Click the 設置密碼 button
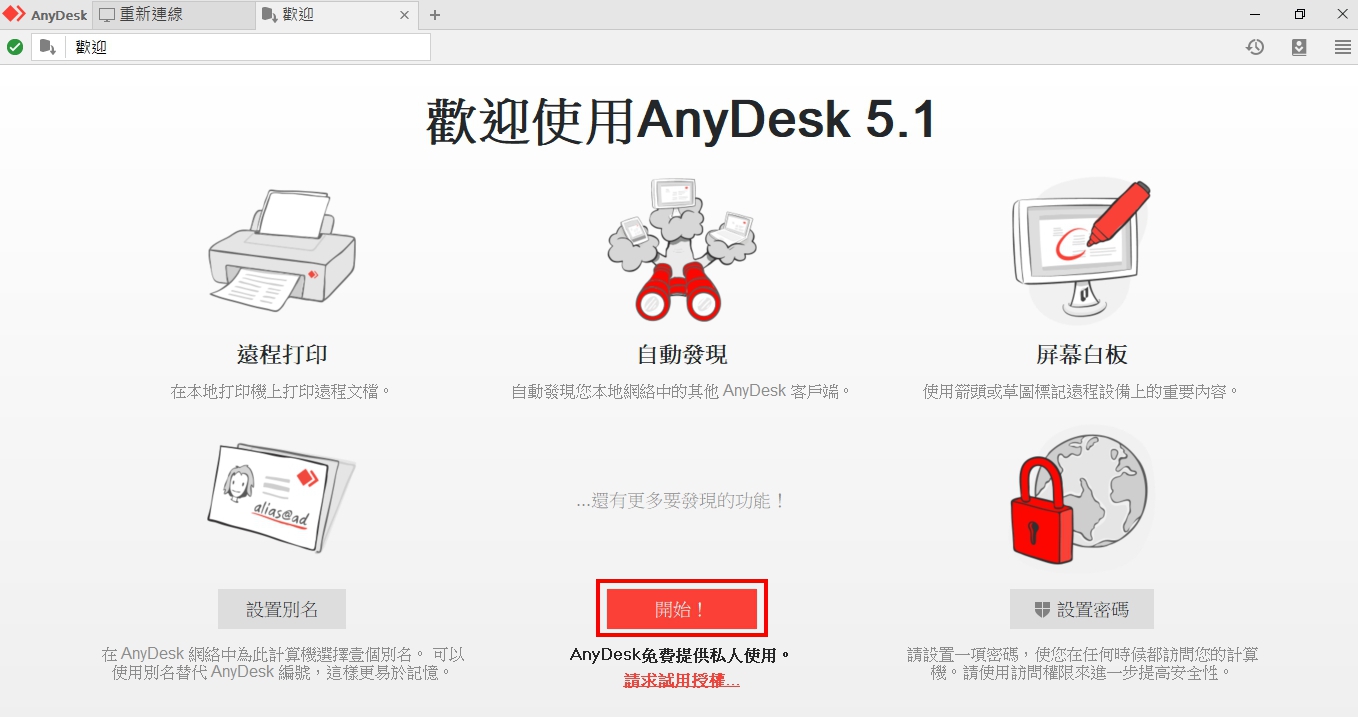This screenshot has height=717, width=1358. [1081, 609]
